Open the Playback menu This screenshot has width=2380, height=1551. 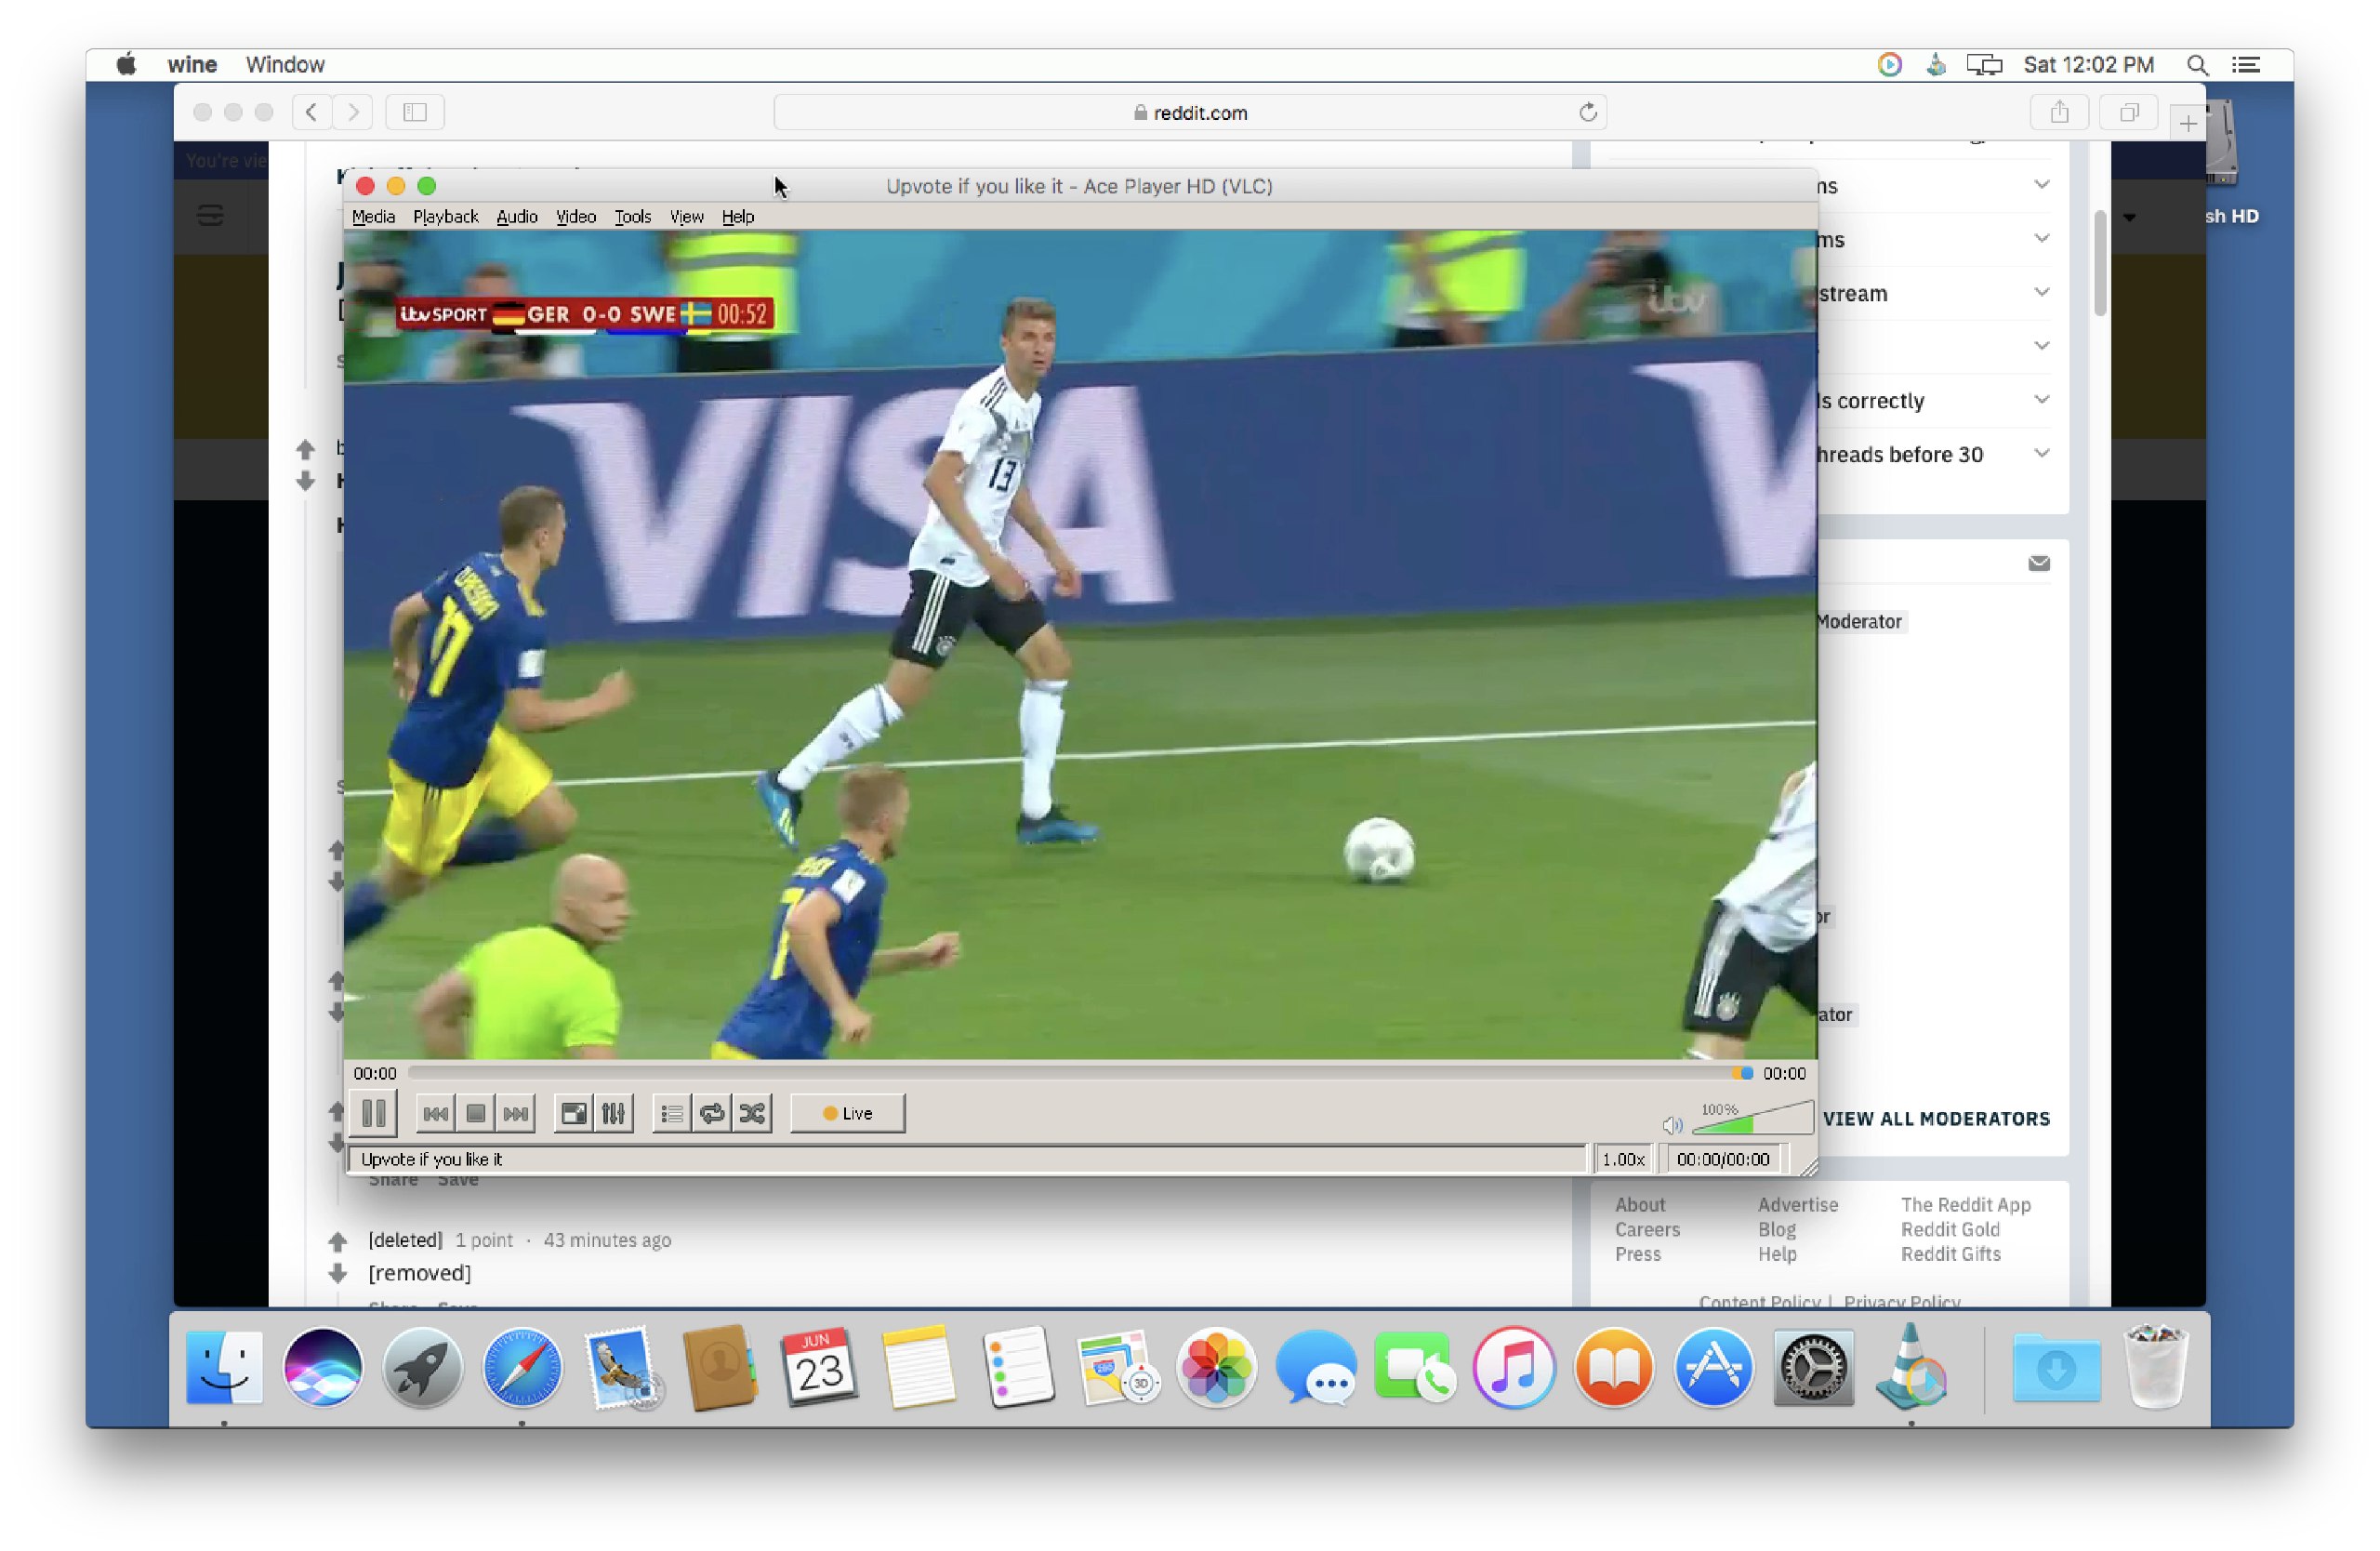[446, 216]
